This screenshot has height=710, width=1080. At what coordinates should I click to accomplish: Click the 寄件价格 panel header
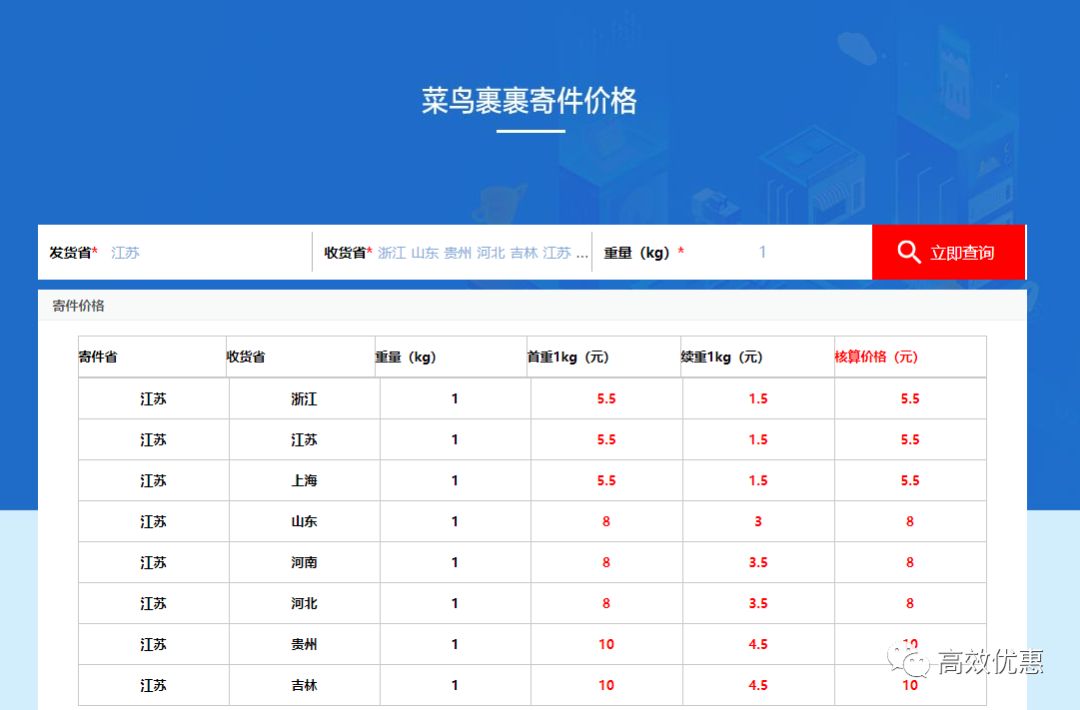(532, 306)
